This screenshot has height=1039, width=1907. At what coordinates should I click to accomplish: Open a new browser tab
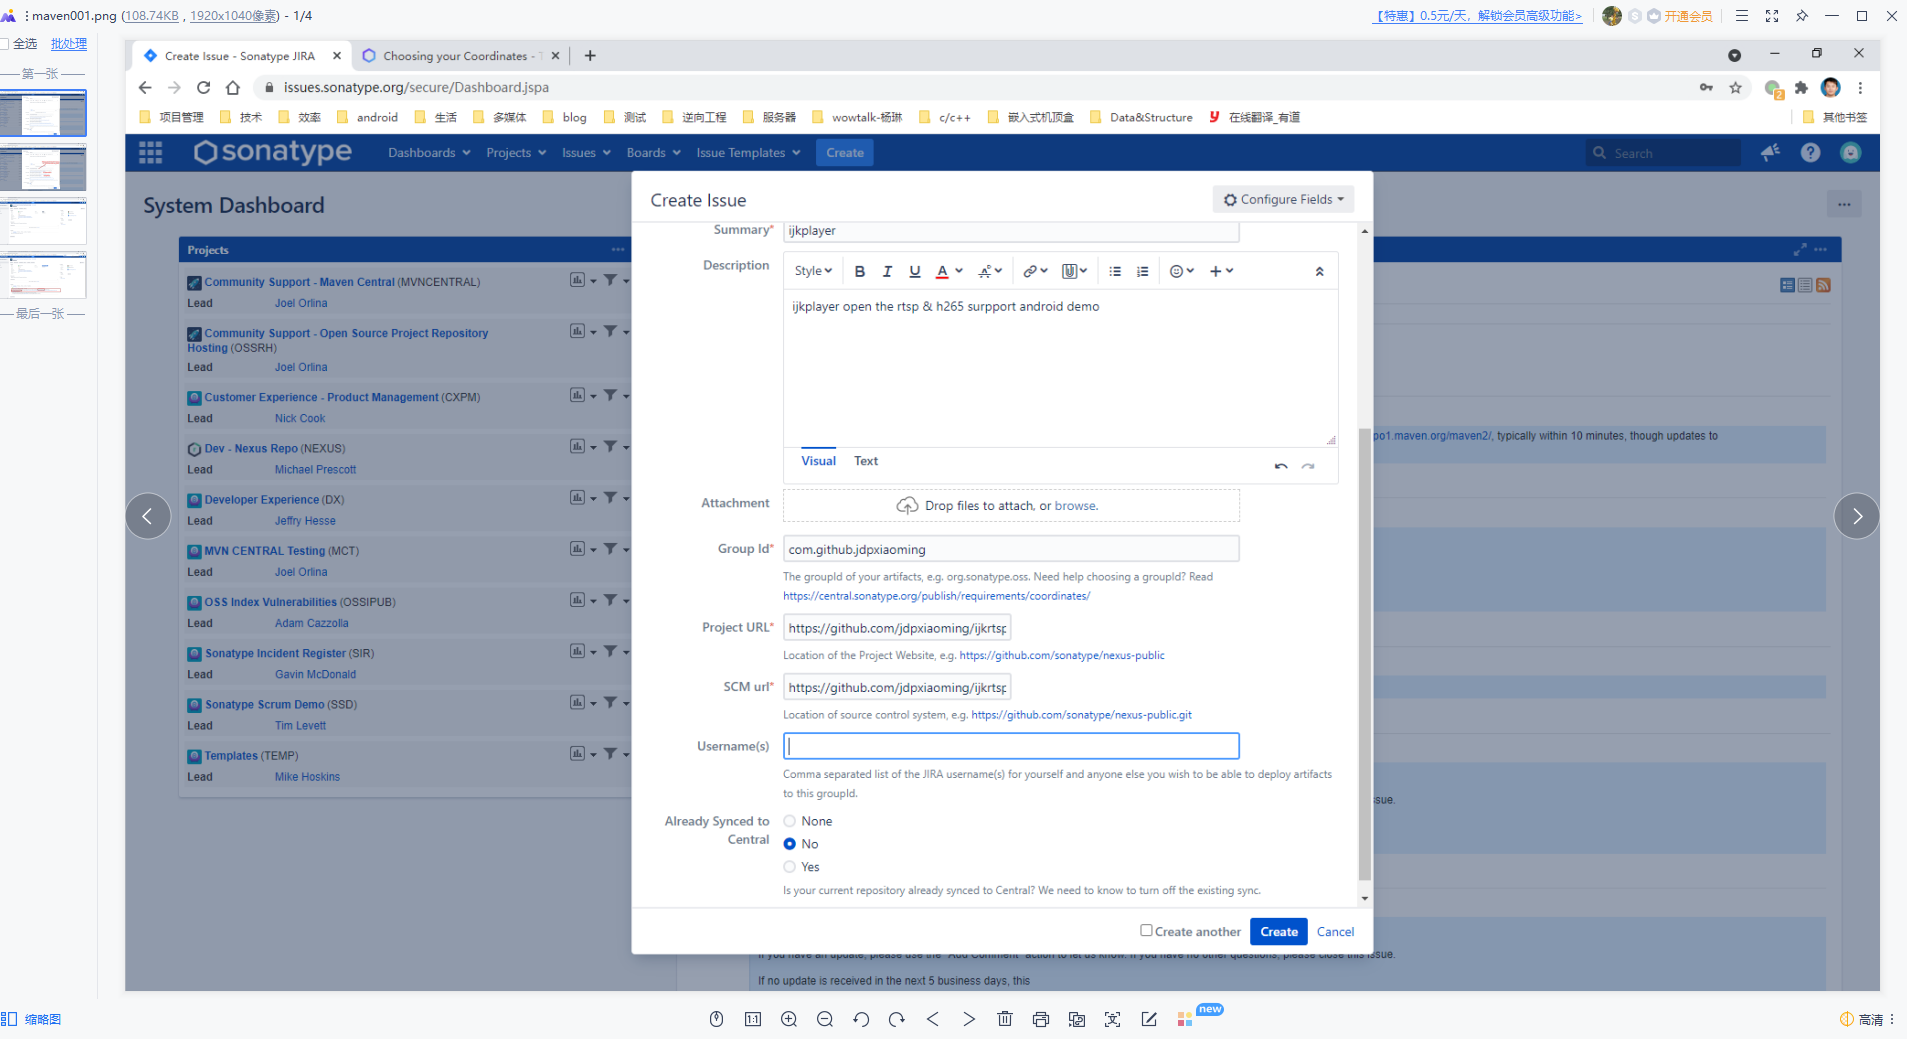pyautogui.click(x=590, y=56)
